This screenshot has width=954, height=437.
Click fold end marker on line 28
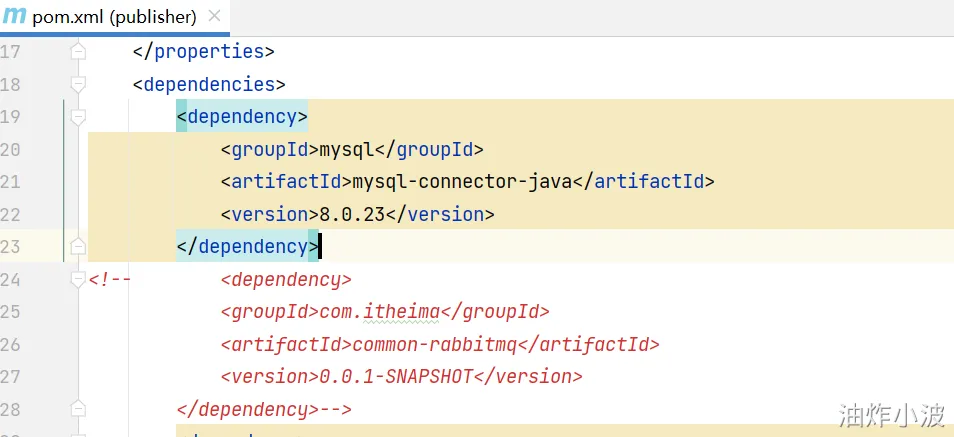(78, 410)
